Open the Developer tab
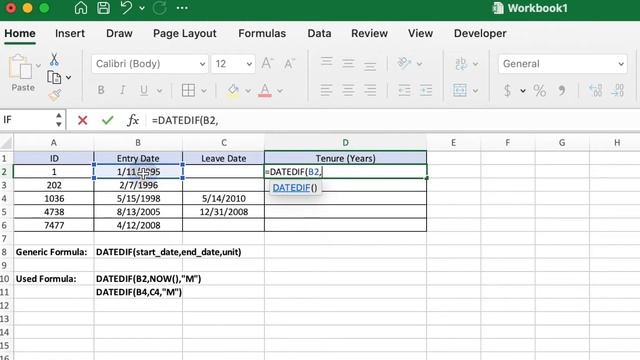 pyautogui.click(x=480, y=33)
